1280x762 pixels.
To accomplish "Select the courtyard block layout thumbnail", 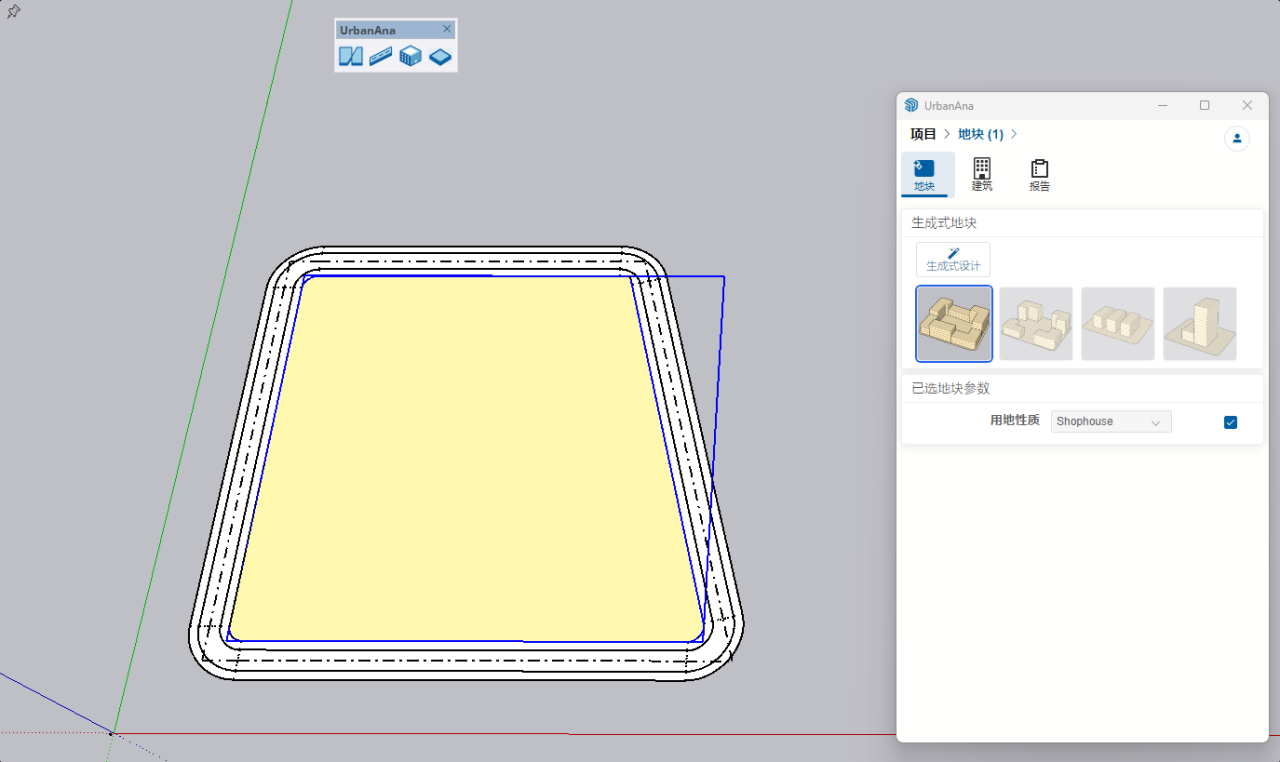I will click(954, 324).
